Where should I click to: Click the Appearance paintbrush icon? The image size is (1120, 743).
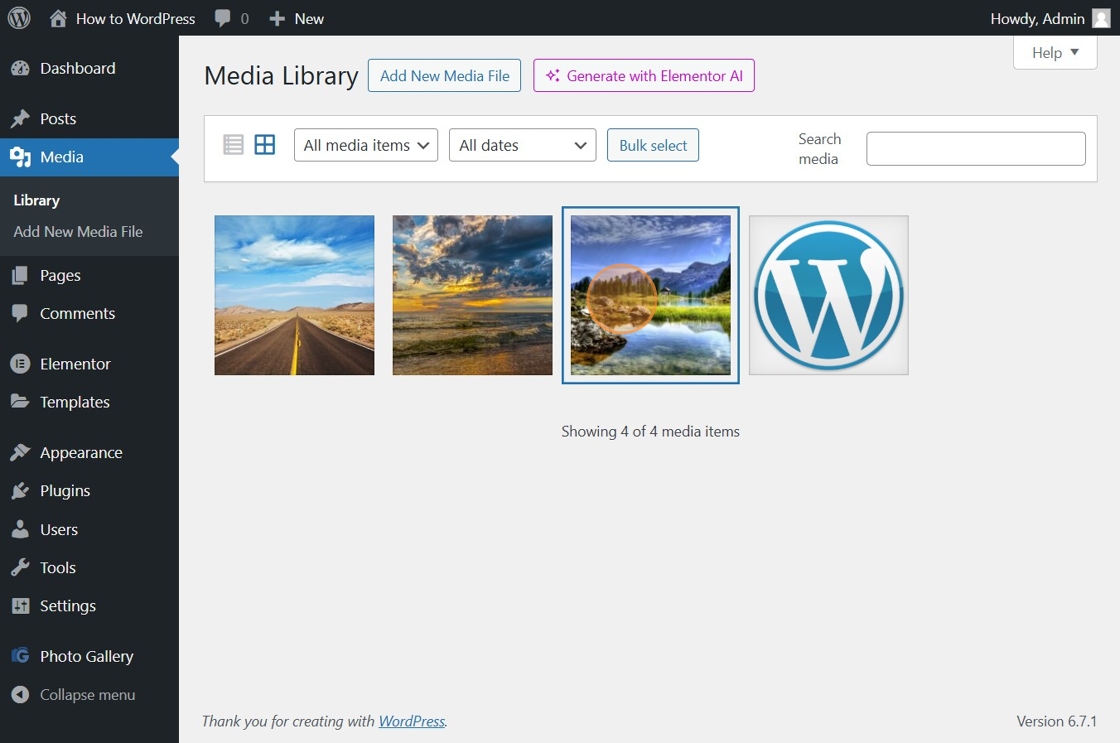coord(20,452)
